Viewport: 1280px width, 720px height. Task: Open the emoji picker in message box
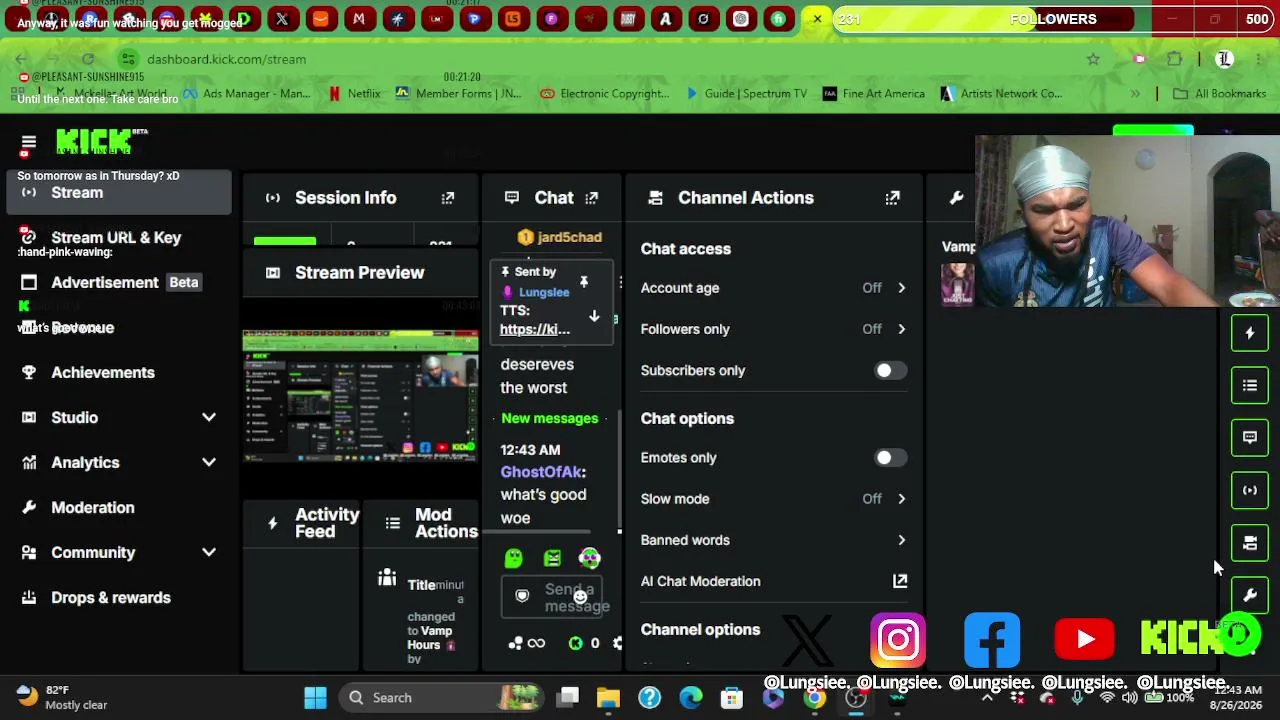[x=580, y=597]
